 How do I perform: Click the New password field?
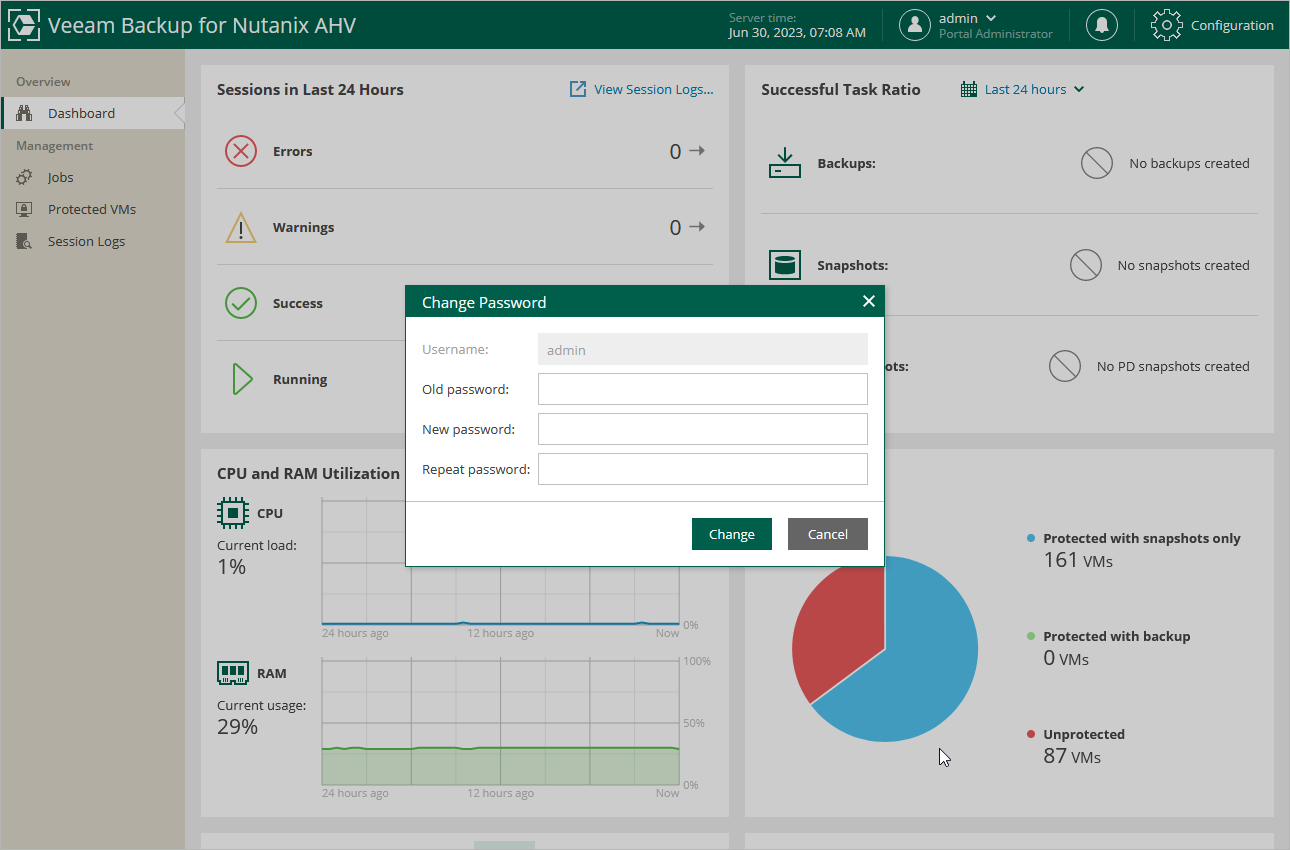coord(703,429)
